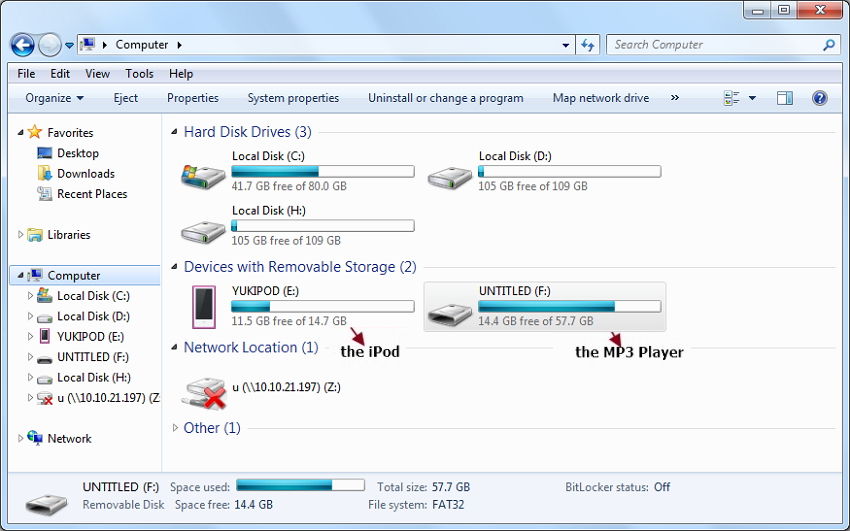
Task: Collapse the Hard Disk Drives group
Action: point(176,132)
